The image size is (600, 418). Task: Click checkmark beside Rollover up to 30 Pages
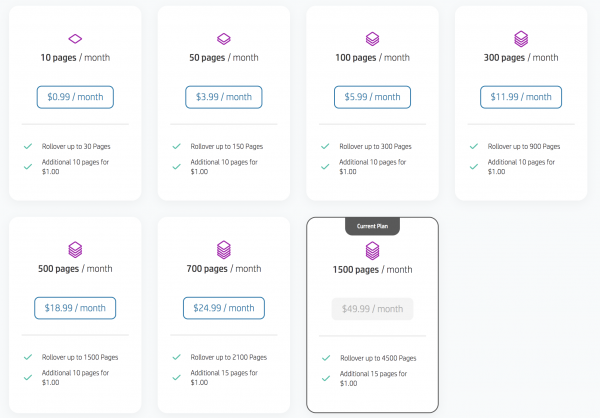tap(28, 146)
